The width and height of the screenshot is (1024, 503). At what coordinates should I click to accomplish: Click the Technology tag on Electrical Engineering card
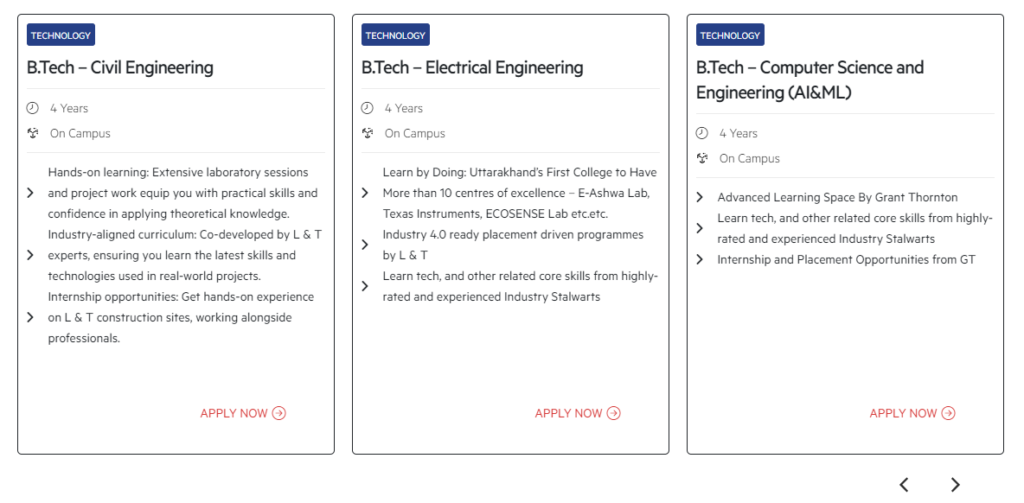point(395,35)
